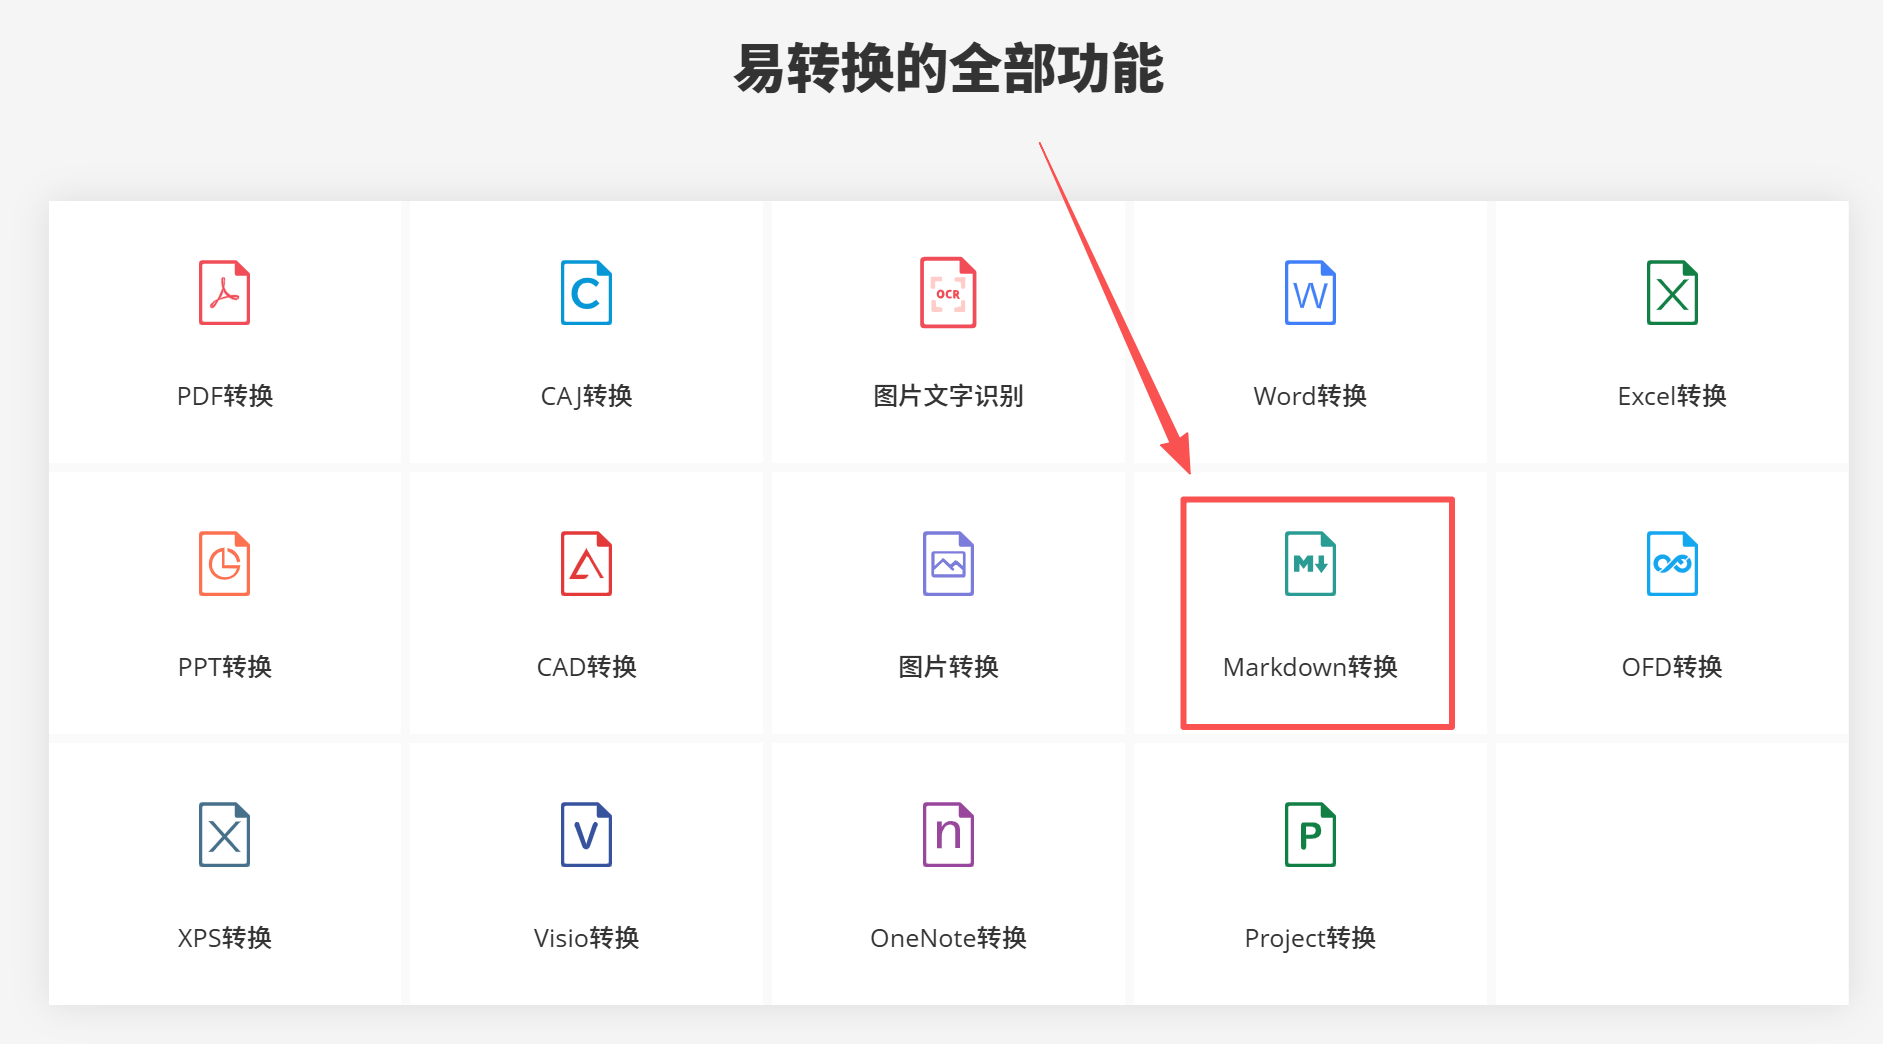Open the CAD转换 icon
The height and width of the screenshot is (1044, 1883).
[586, 563]
